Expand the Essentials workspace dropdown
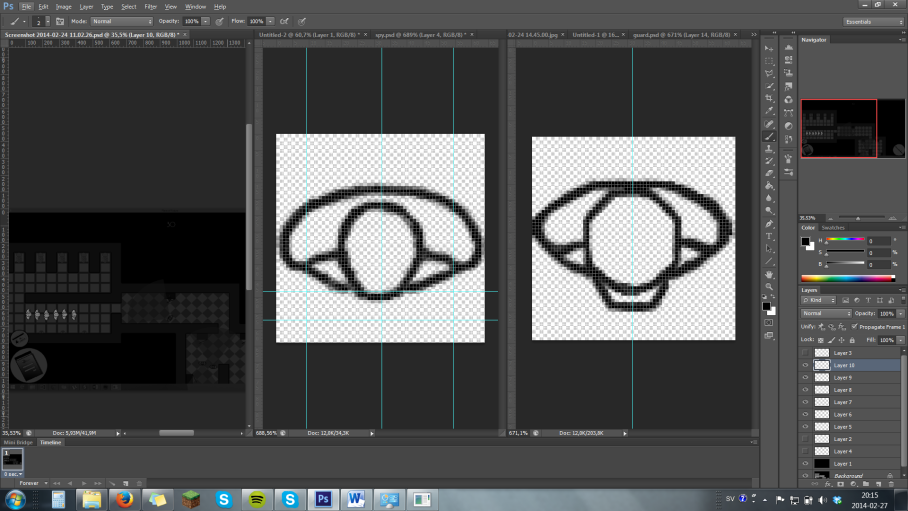Screen dimensions: 908x511 pyautogui.click(x=872, y=21)
